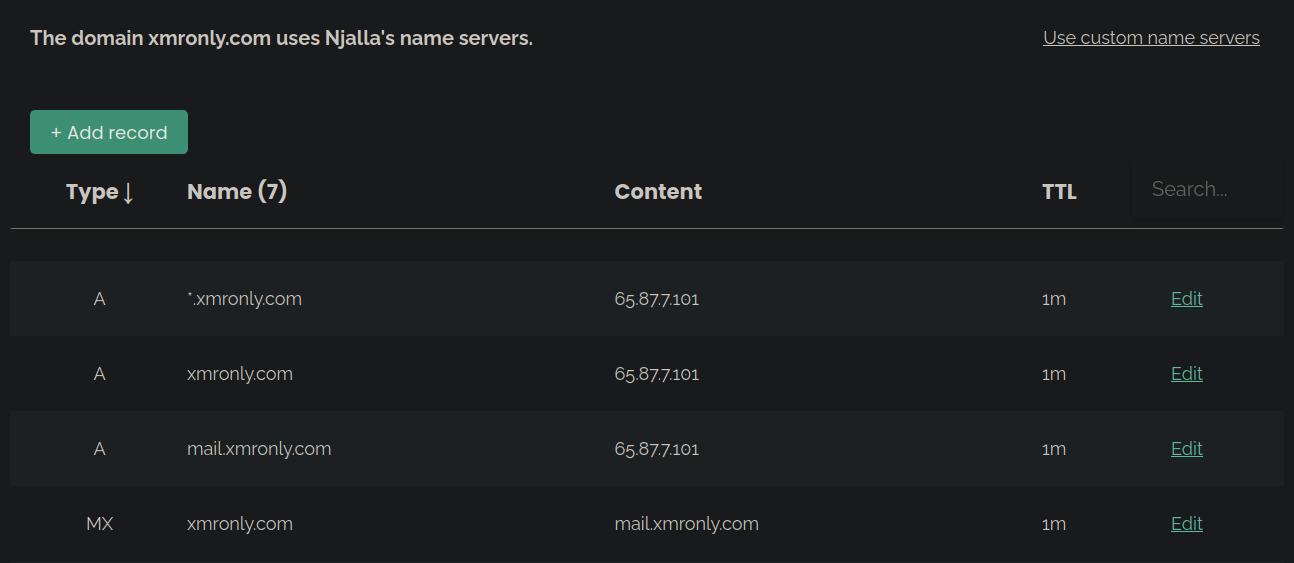Sort by the Name (7) column header
Viewport: 1294px width, 563px height.
[x=237, y=192]
